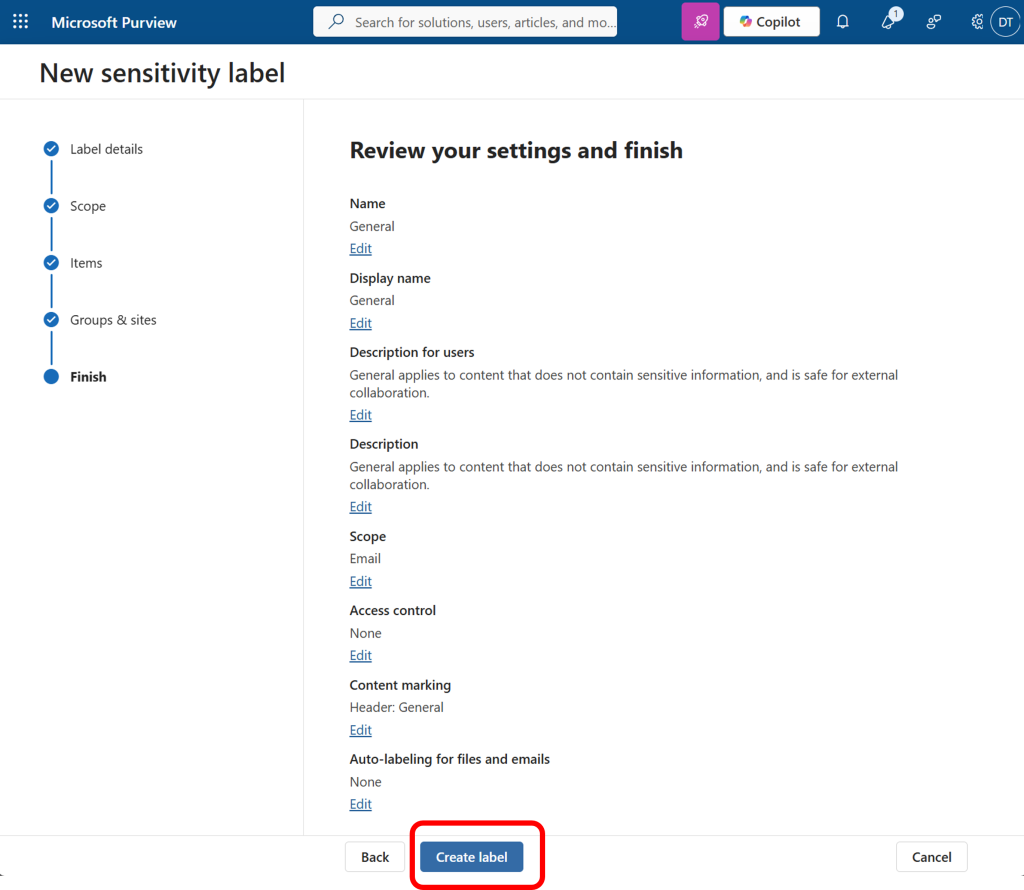Open the people/community icon in header
The width and height of the screenshot is (1024, 890).
click(934, 22)
